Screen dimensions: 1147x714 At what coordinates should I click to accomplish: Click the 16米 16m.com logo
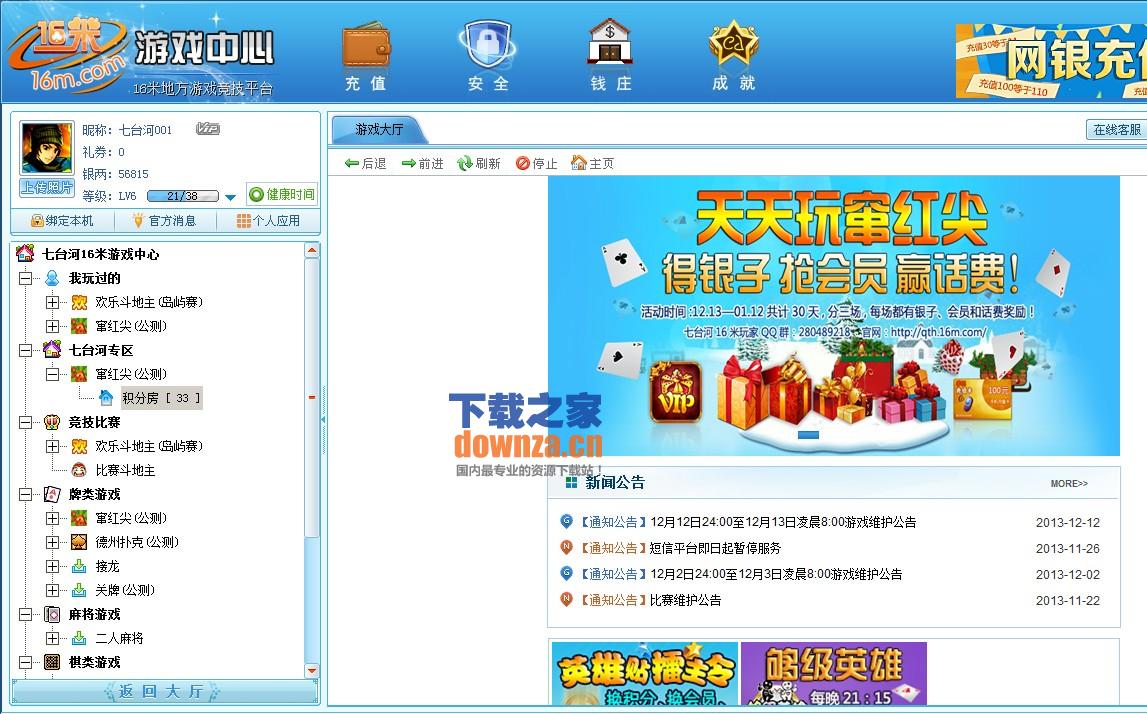pyautogui.click(x=67, y=56)
